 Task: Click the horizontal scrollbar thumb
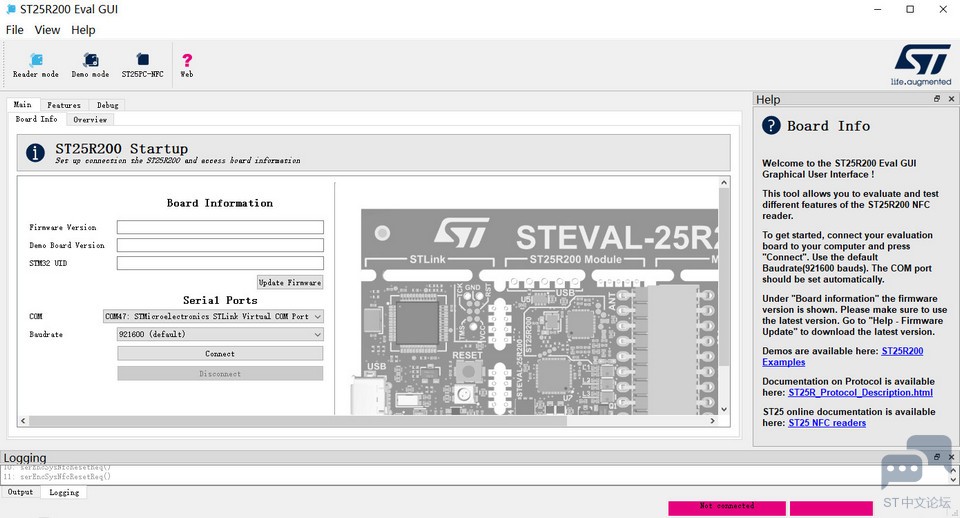298,421
